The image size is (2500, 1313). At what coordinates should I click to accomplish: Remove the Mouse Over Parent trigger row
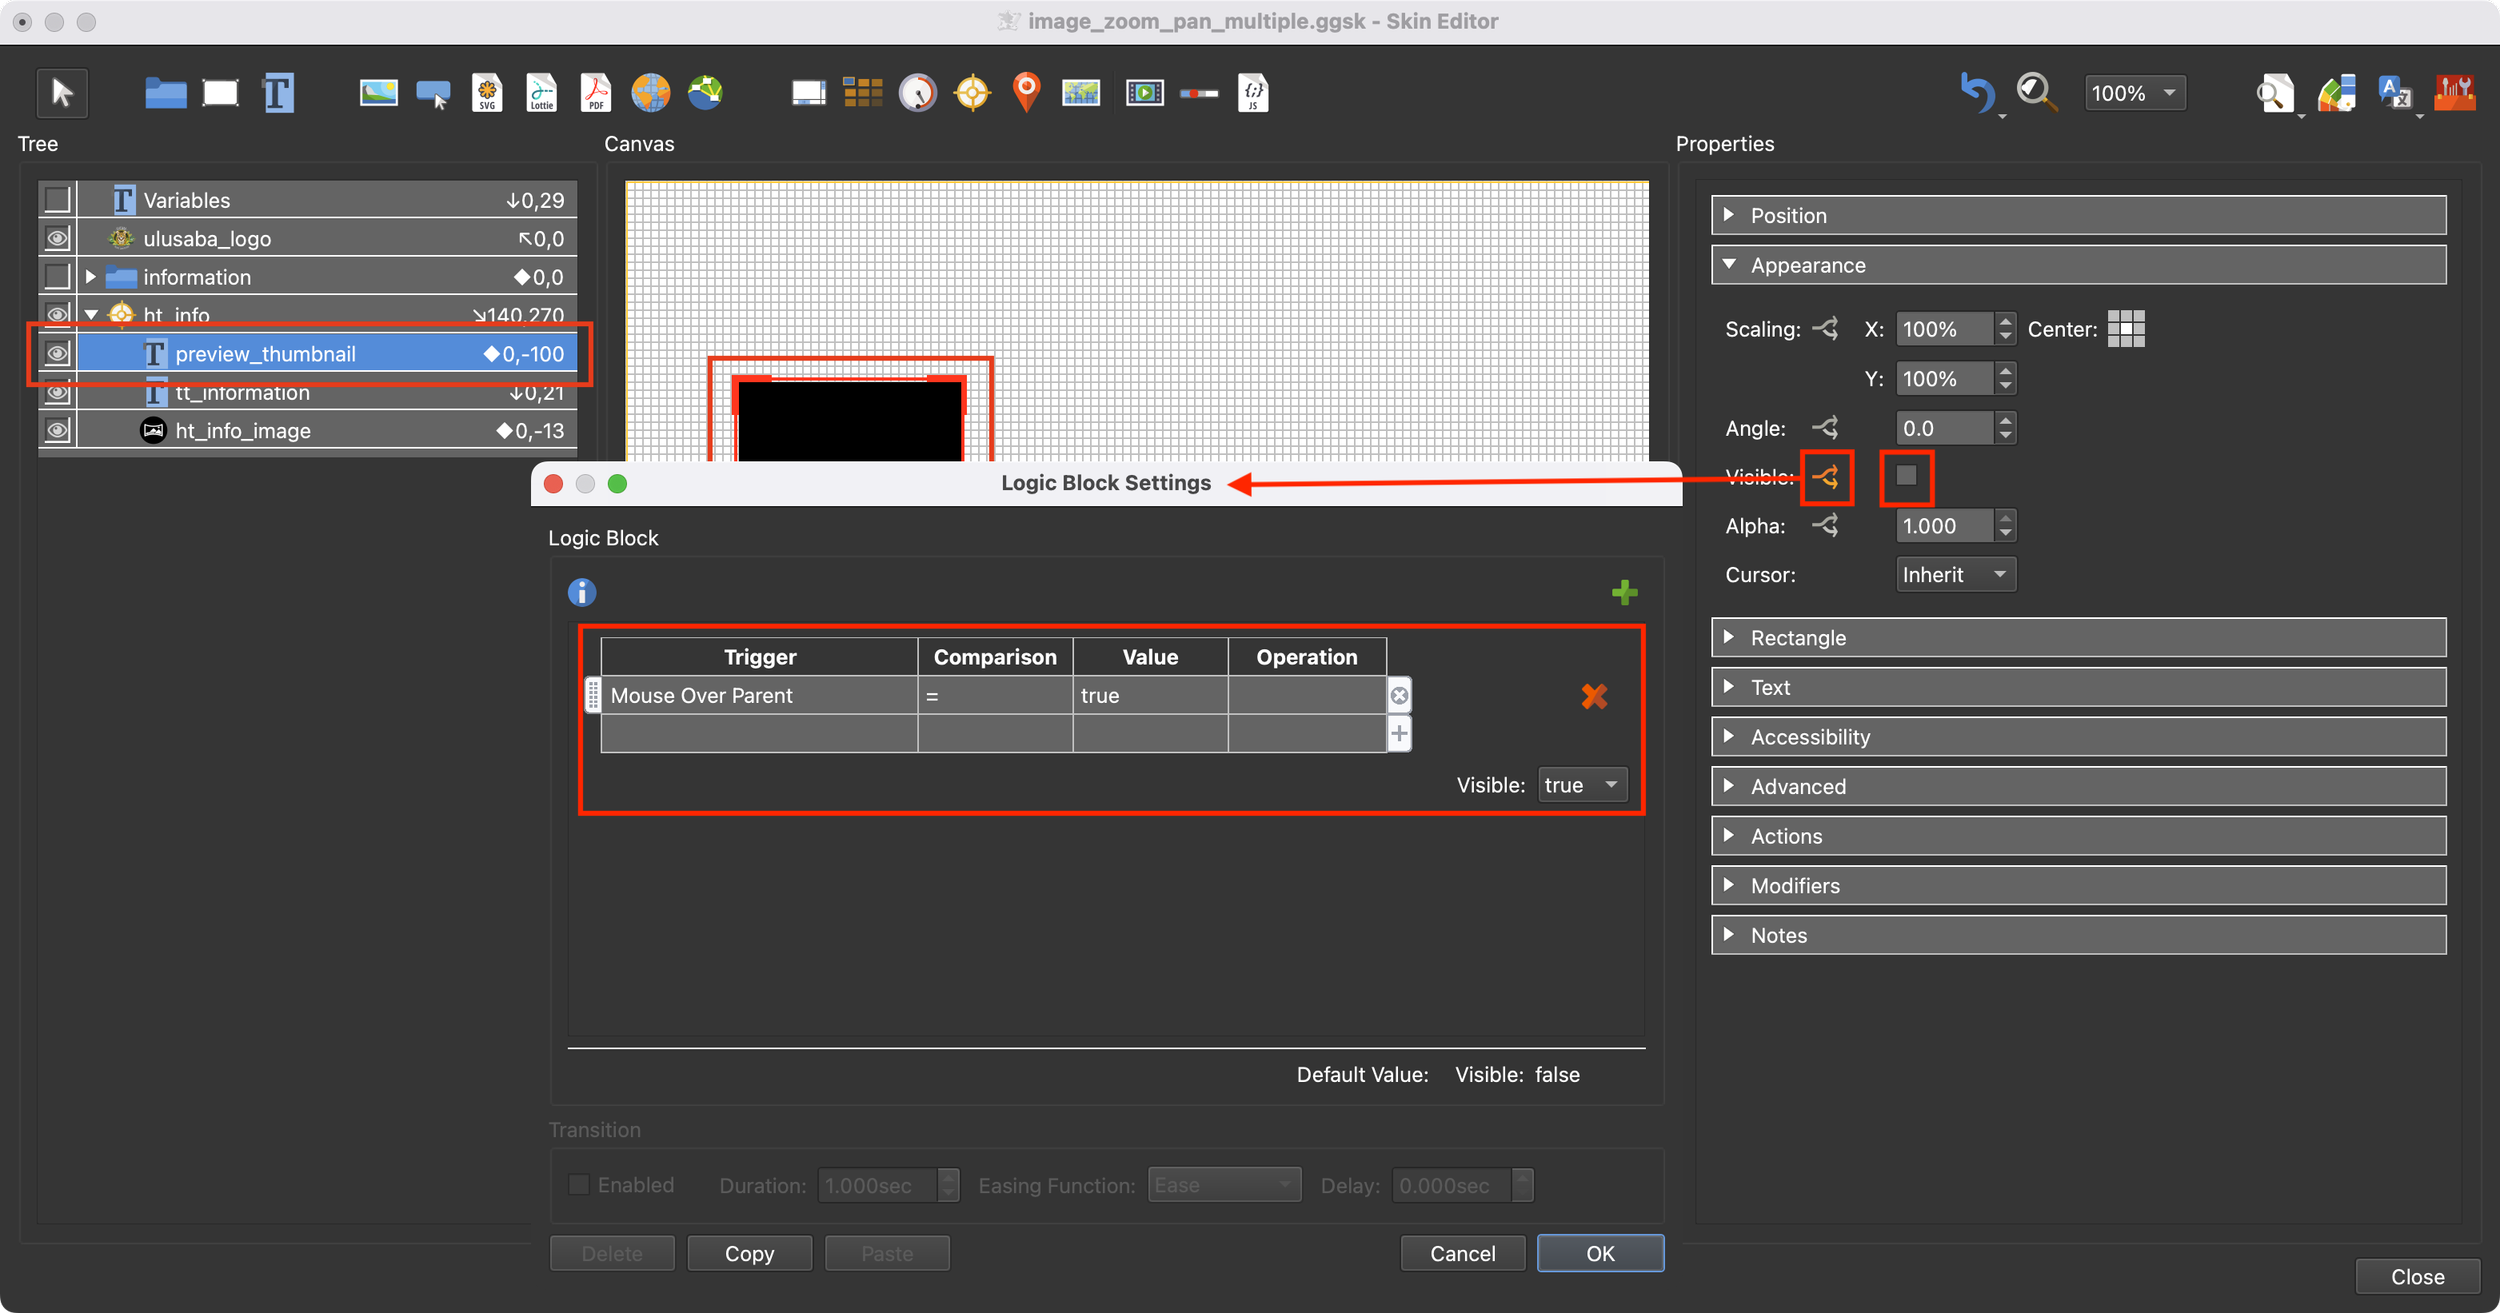click(1399, 695)
